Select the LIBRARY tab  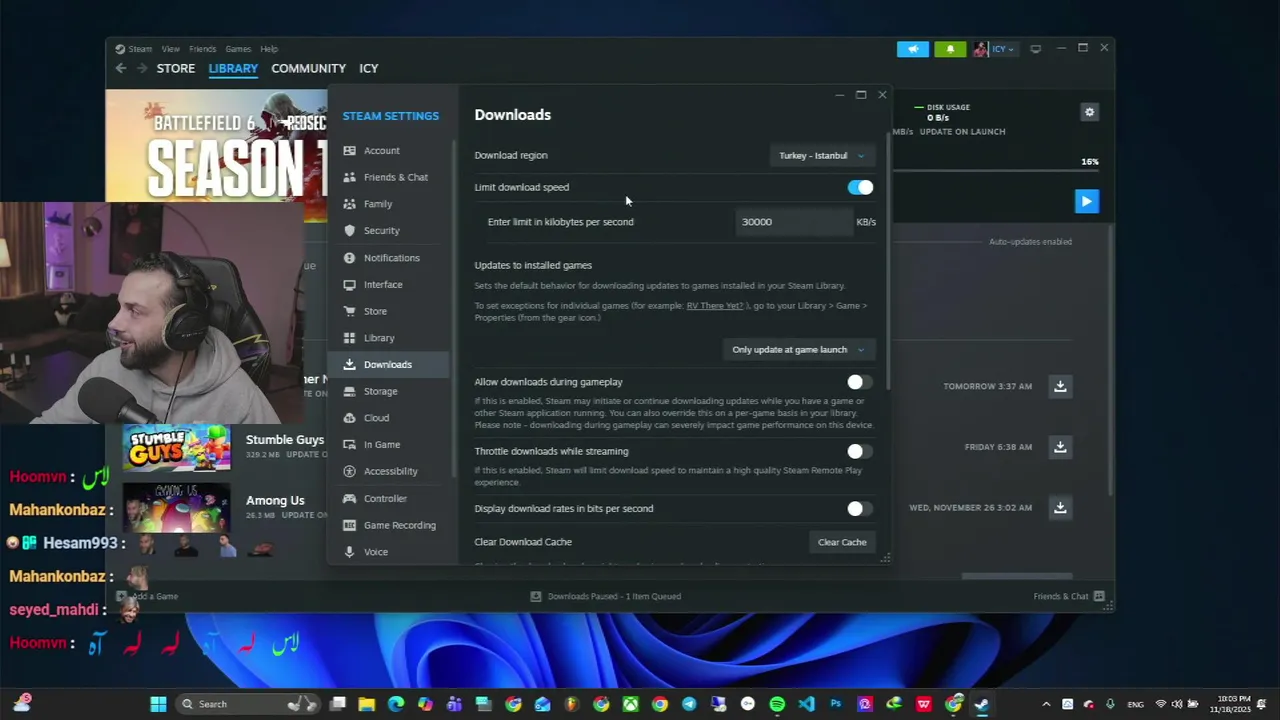(233, 68)
